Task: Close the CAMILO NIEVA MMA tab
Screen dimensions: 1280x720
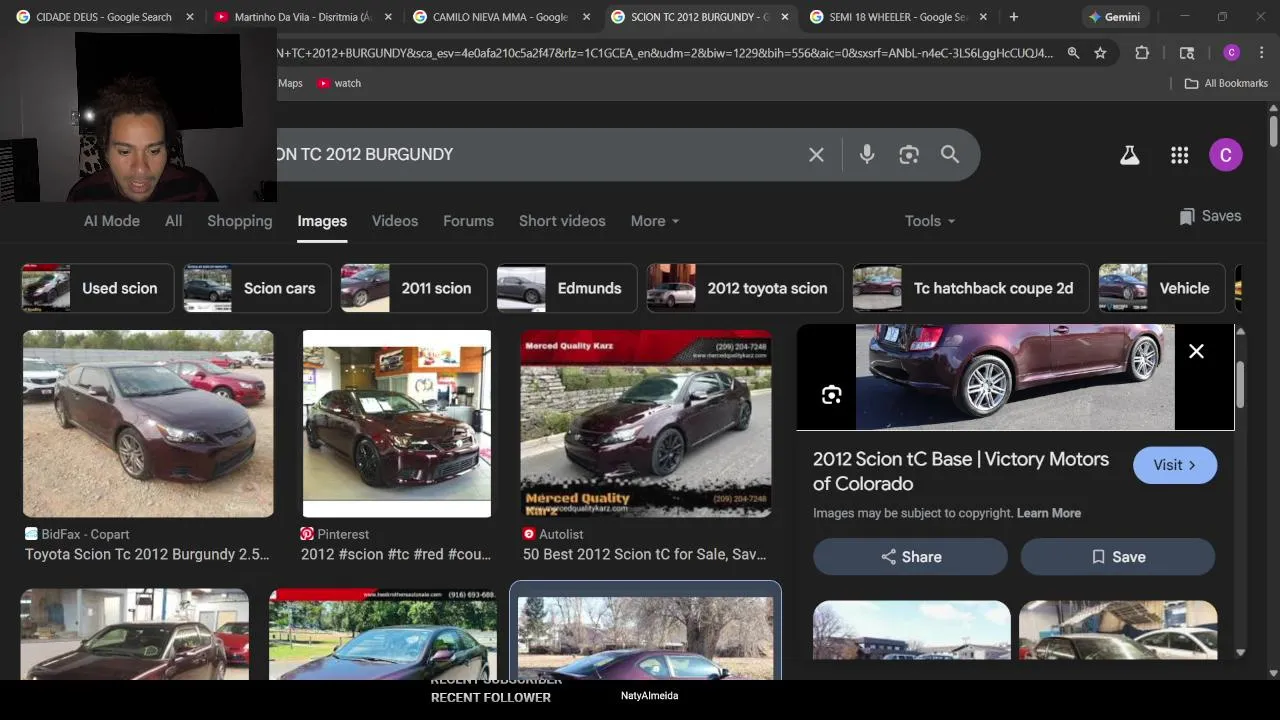Action: 586,17
